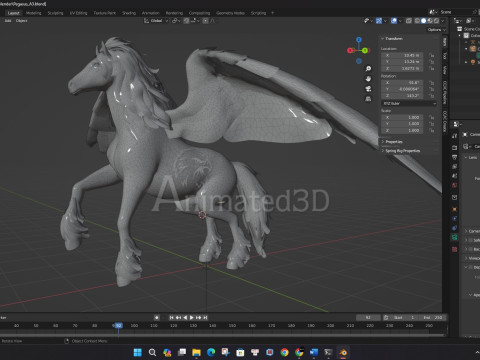Play animation forward button
The height and width of the screenshot is (360, 480).
point(192,318)
